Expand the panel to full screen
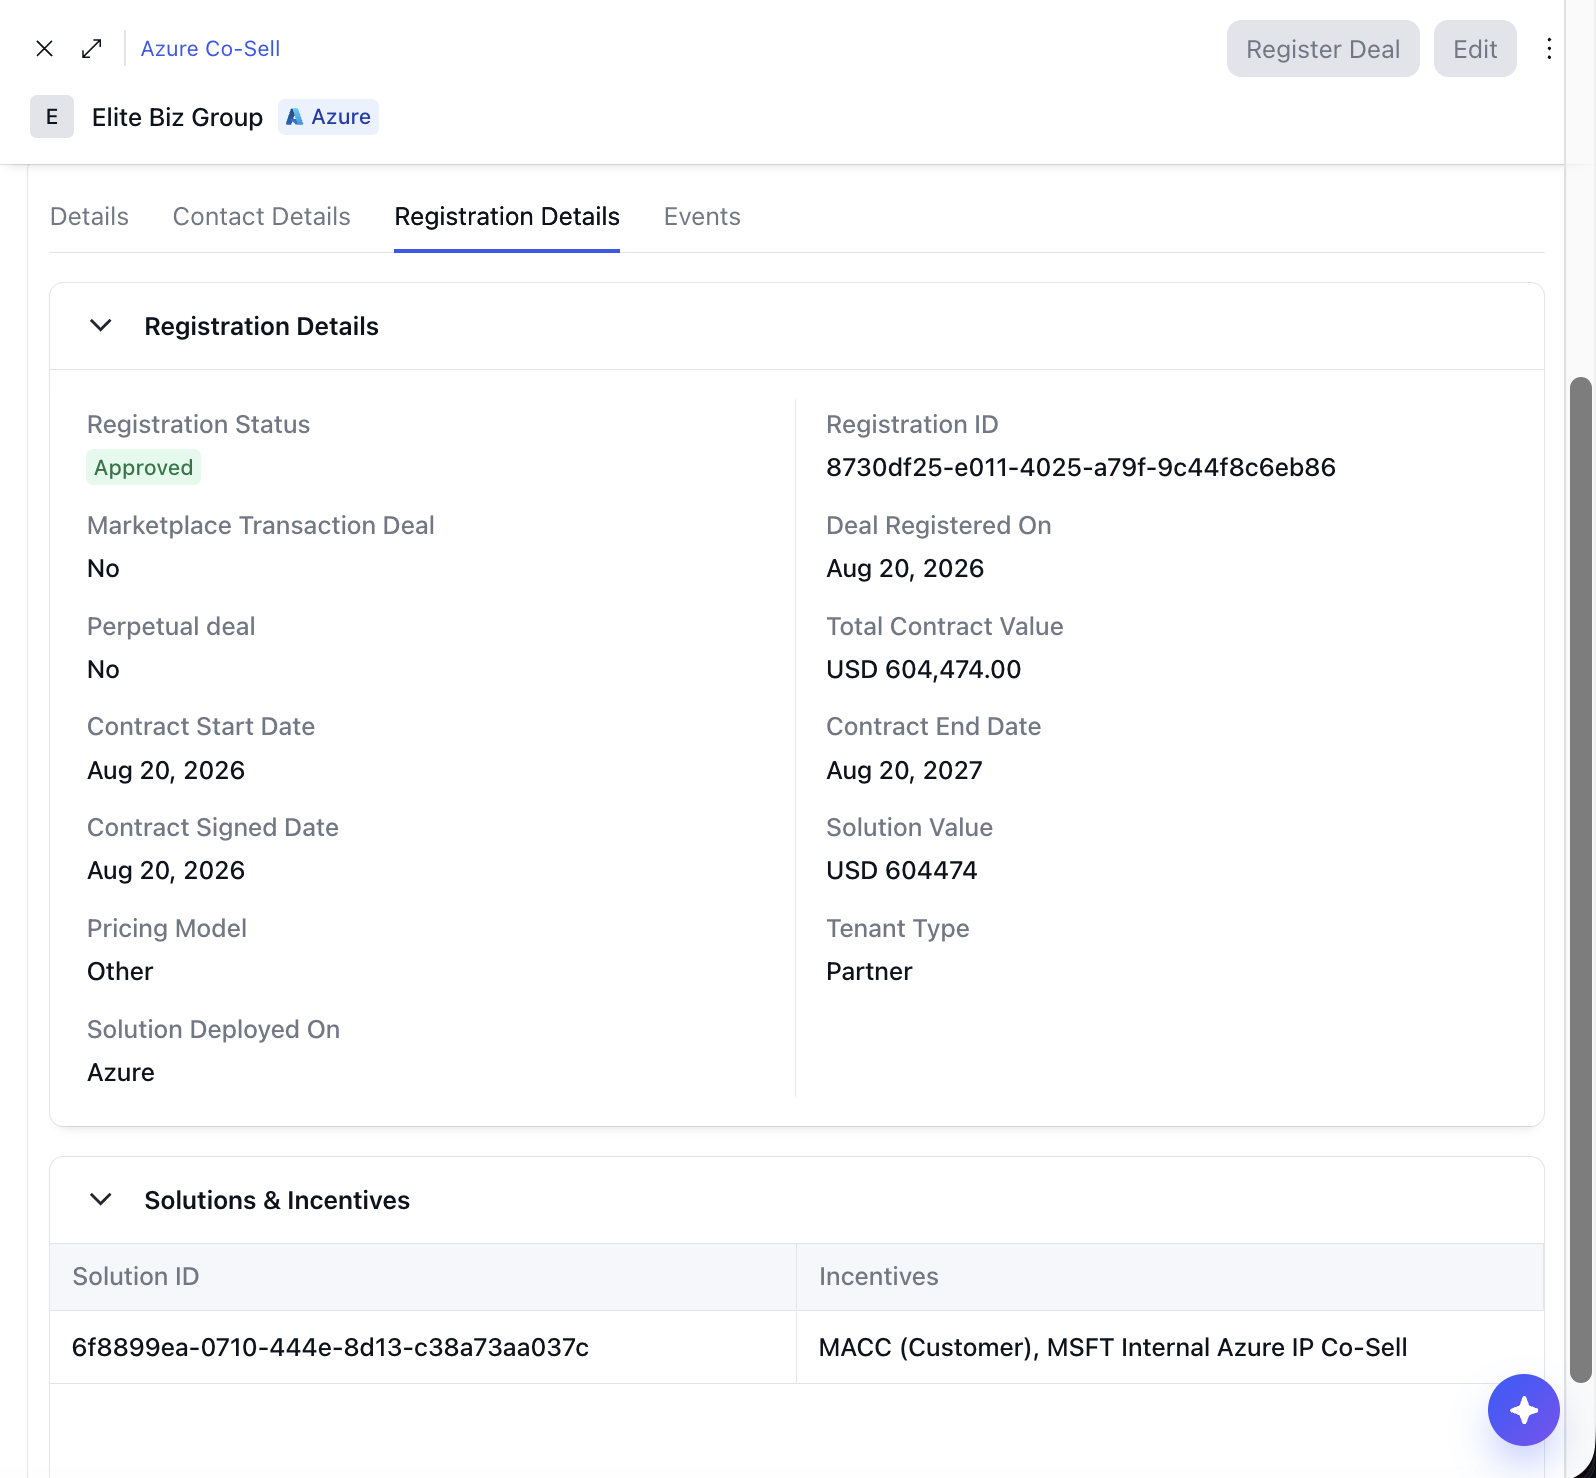Image resolution: width=1596 pixels, height=1478 pixels. click(92, 48)
